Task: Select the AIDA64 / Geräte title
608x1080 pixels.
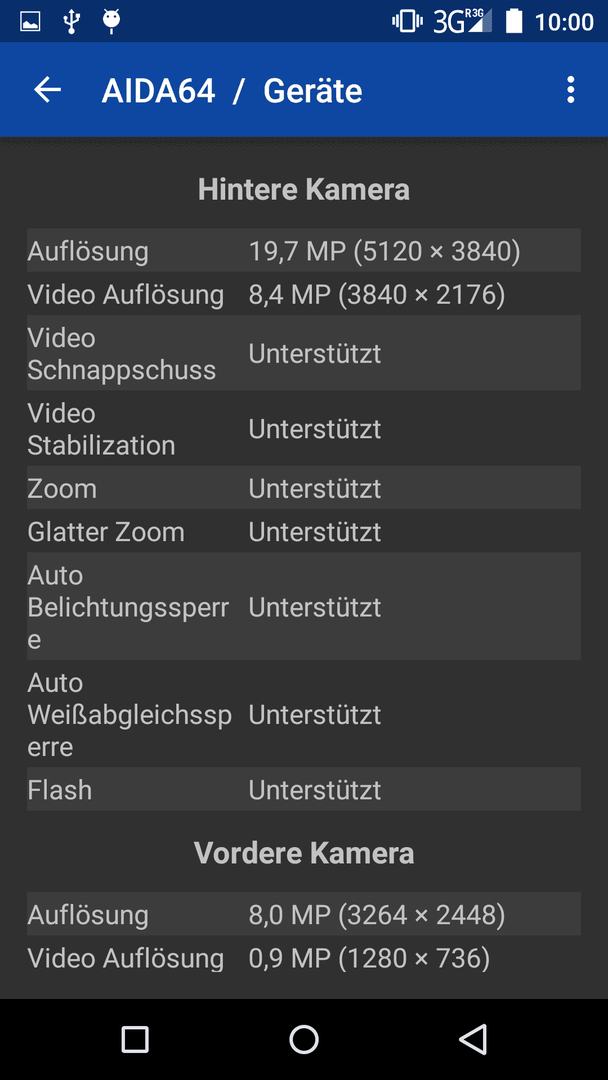Action: coord(232,91)
